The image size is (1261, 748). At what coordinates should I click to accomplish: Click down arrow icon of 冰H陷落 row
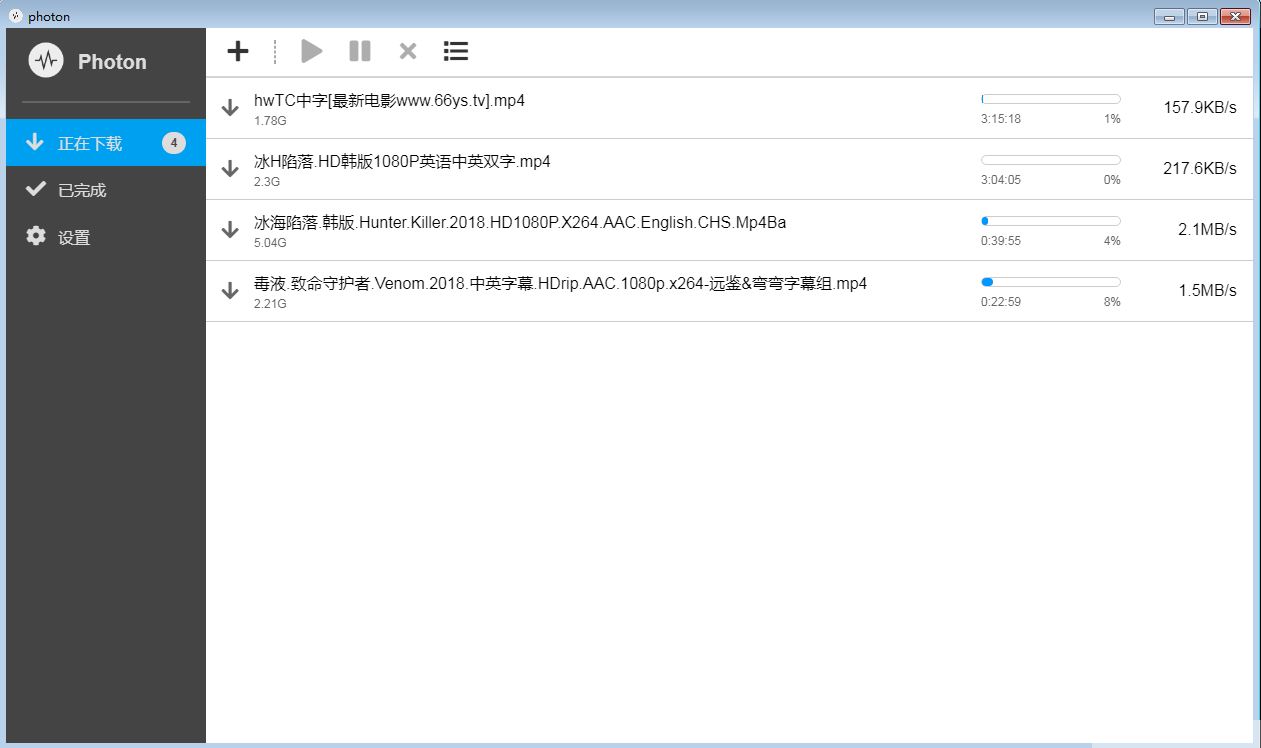point(230,169)
